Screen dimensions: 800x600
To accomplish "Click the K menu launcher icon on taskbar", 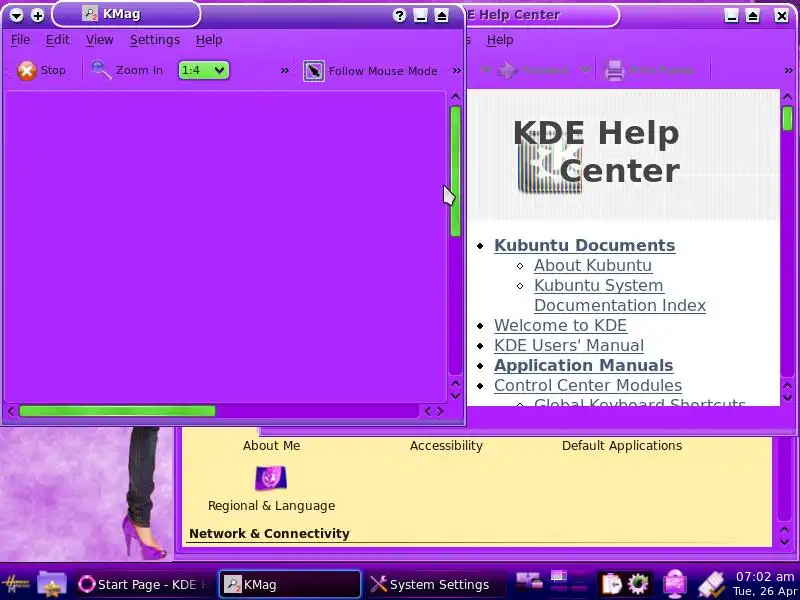I will 16,584.
